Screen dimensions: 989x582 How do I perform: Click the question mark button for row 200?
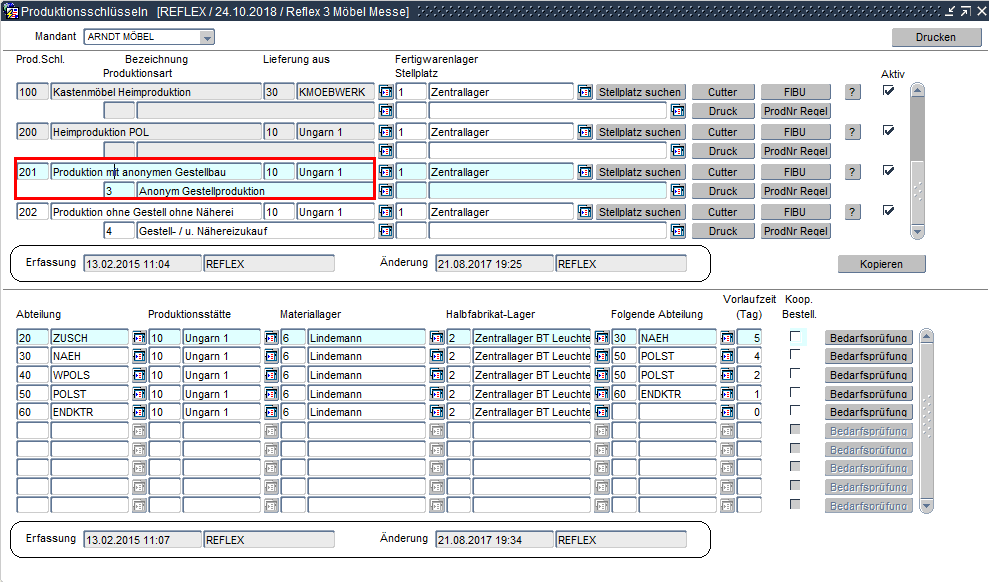(852, 132)
